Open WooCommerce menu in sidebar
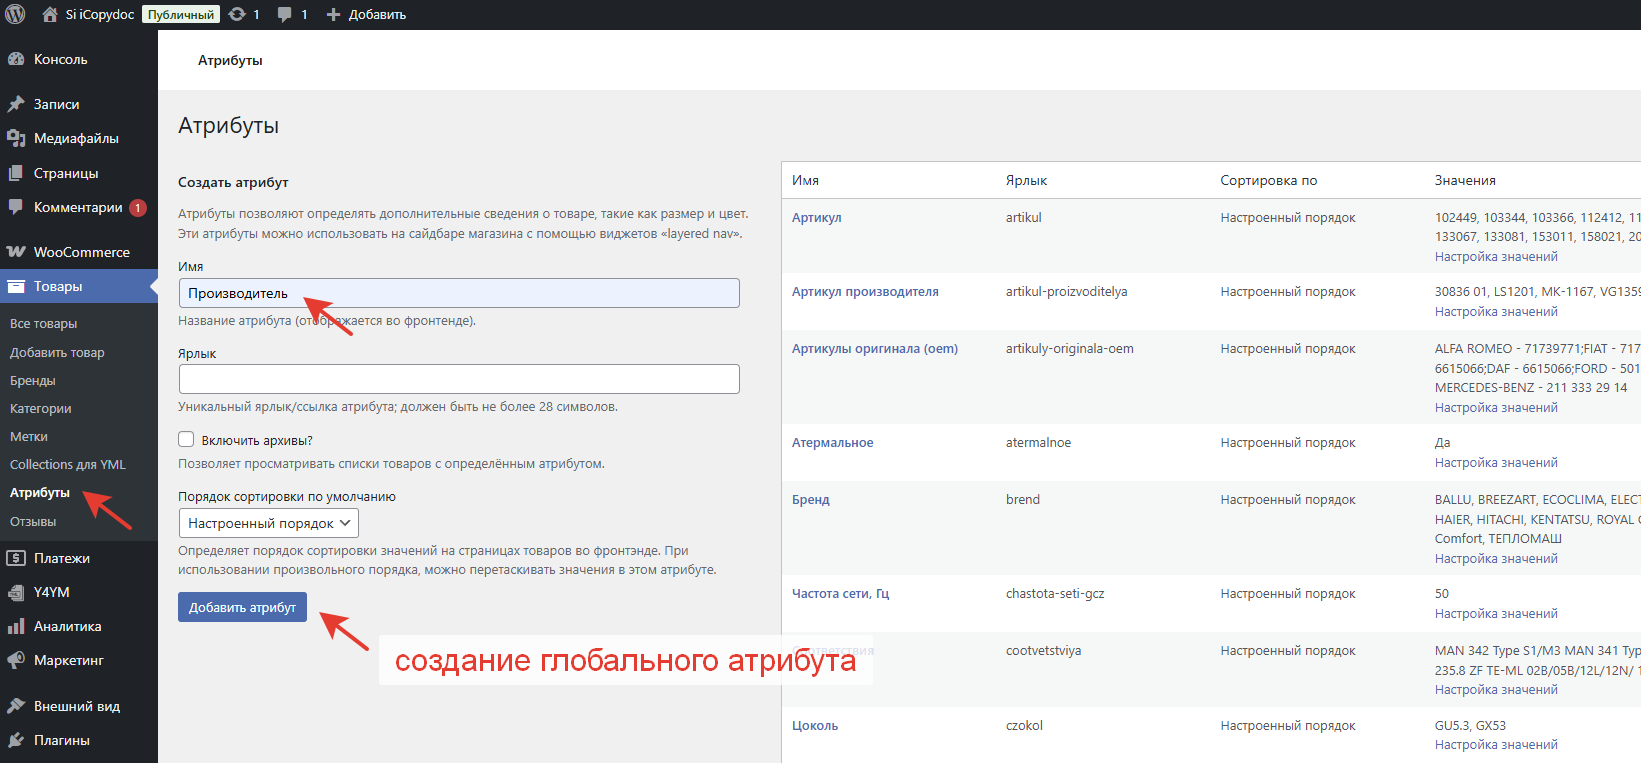 [80, 252]
